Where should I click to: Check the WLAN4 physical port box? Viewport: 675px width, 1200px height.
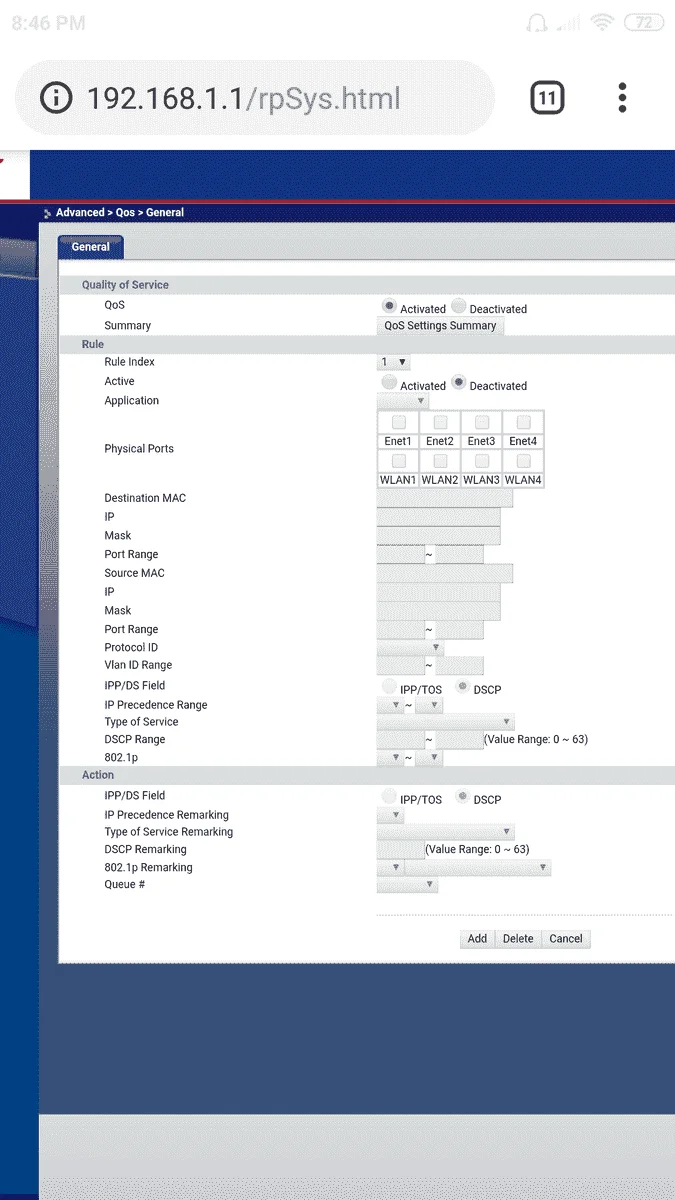pos(523,461)
